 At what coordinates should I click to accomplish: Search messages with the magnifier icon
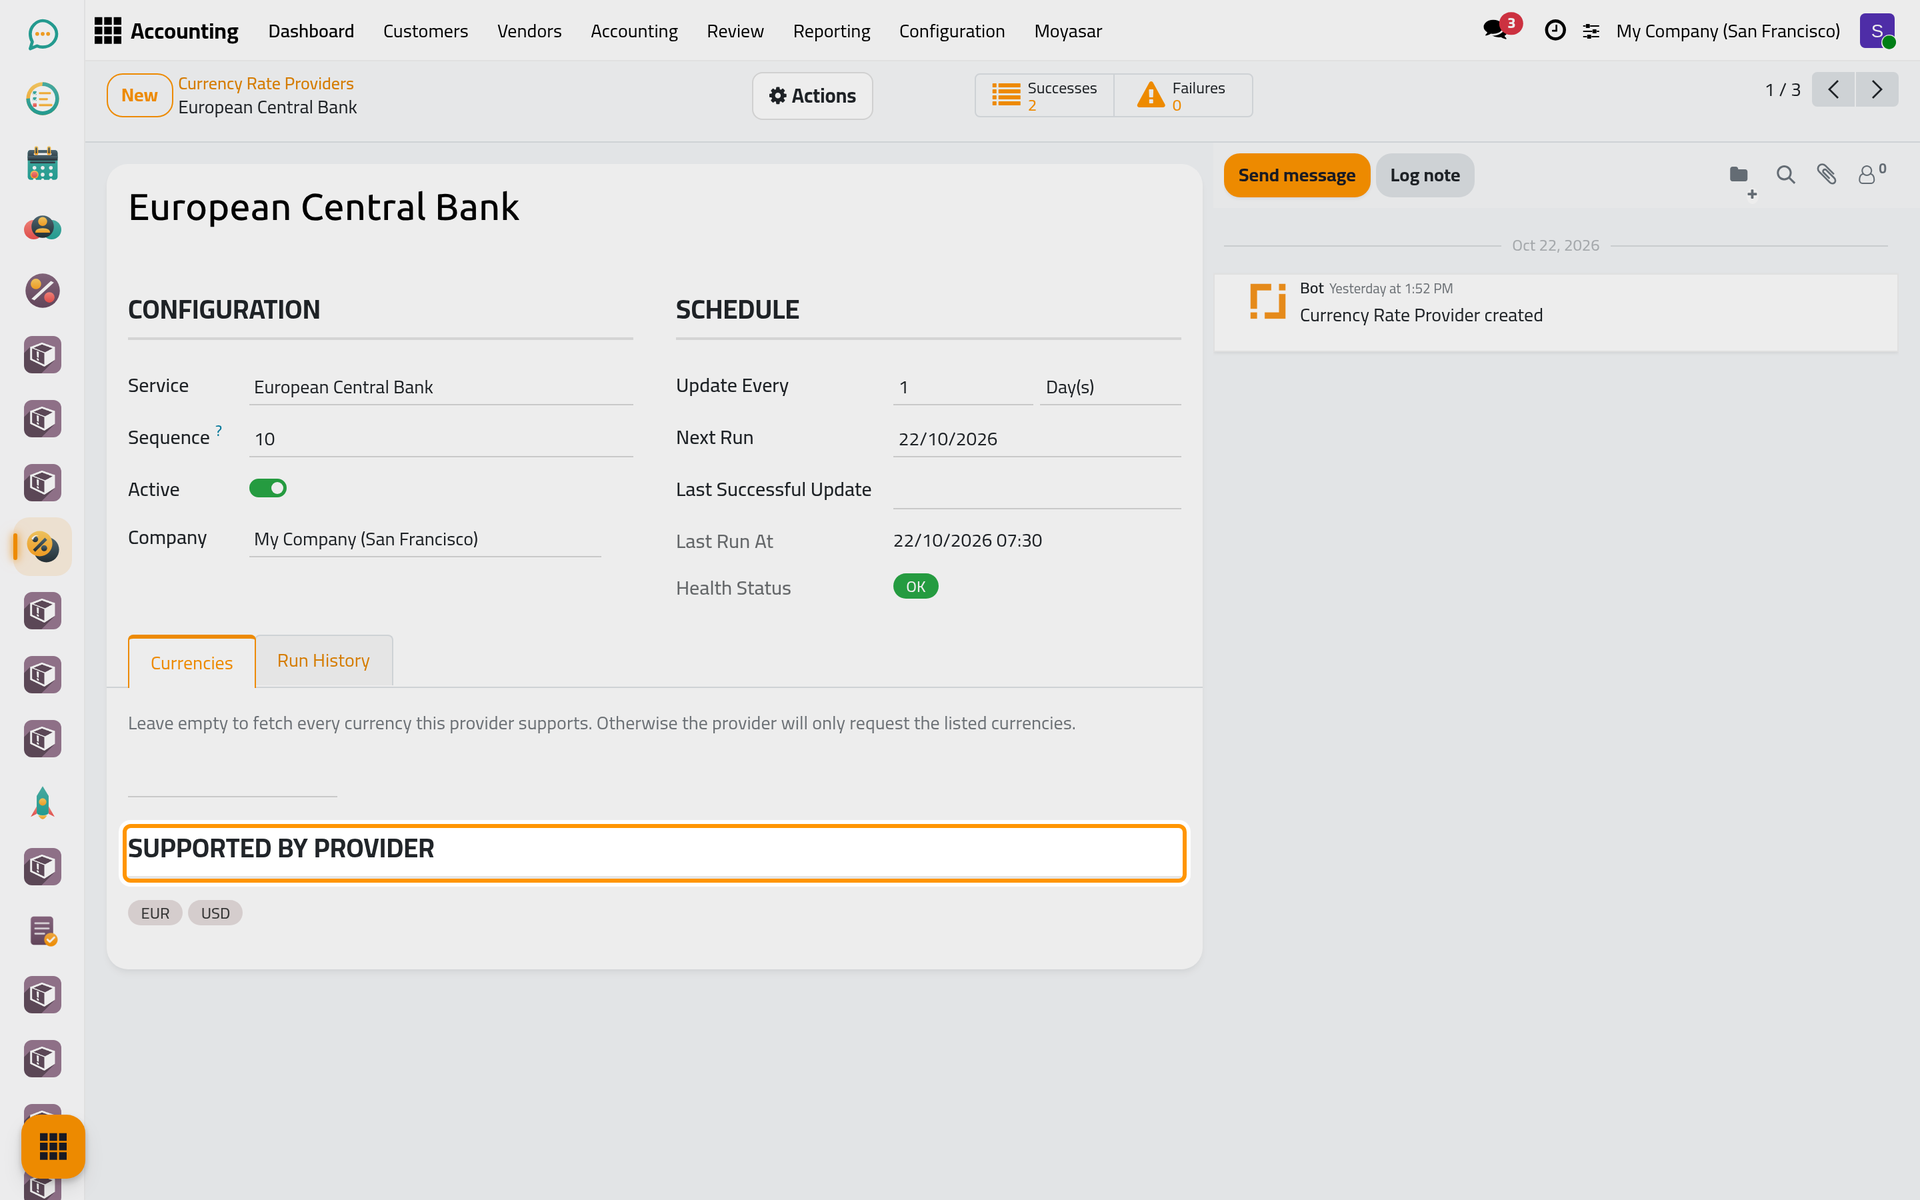pyautogui.click(x=1785, y=175)
